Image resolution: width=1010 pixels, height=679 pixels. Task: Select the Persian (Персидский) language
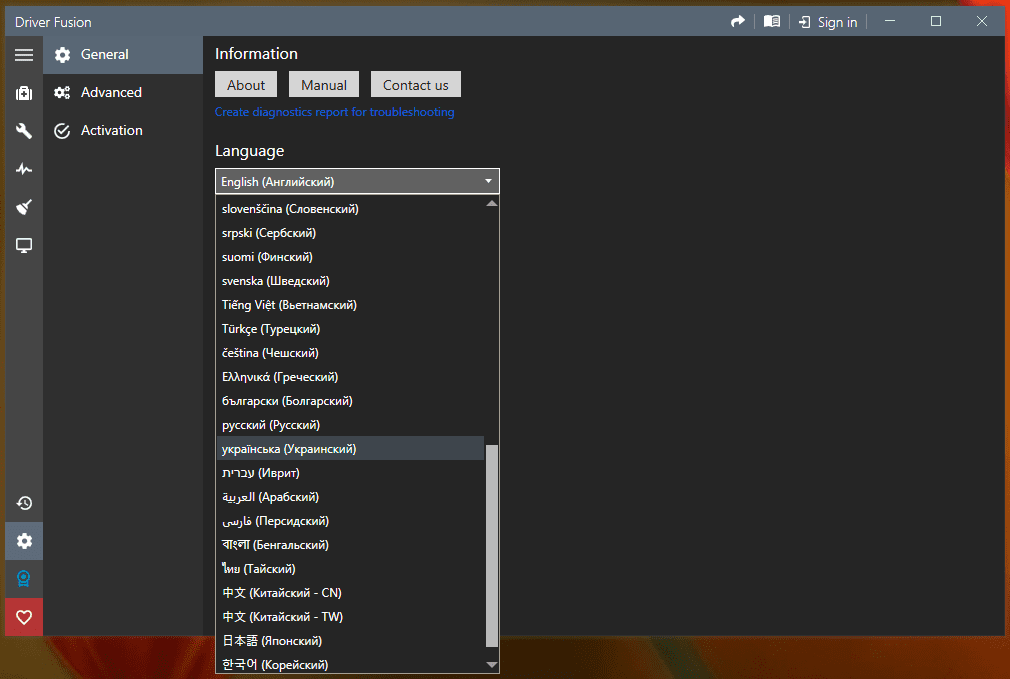click(350, 521)
